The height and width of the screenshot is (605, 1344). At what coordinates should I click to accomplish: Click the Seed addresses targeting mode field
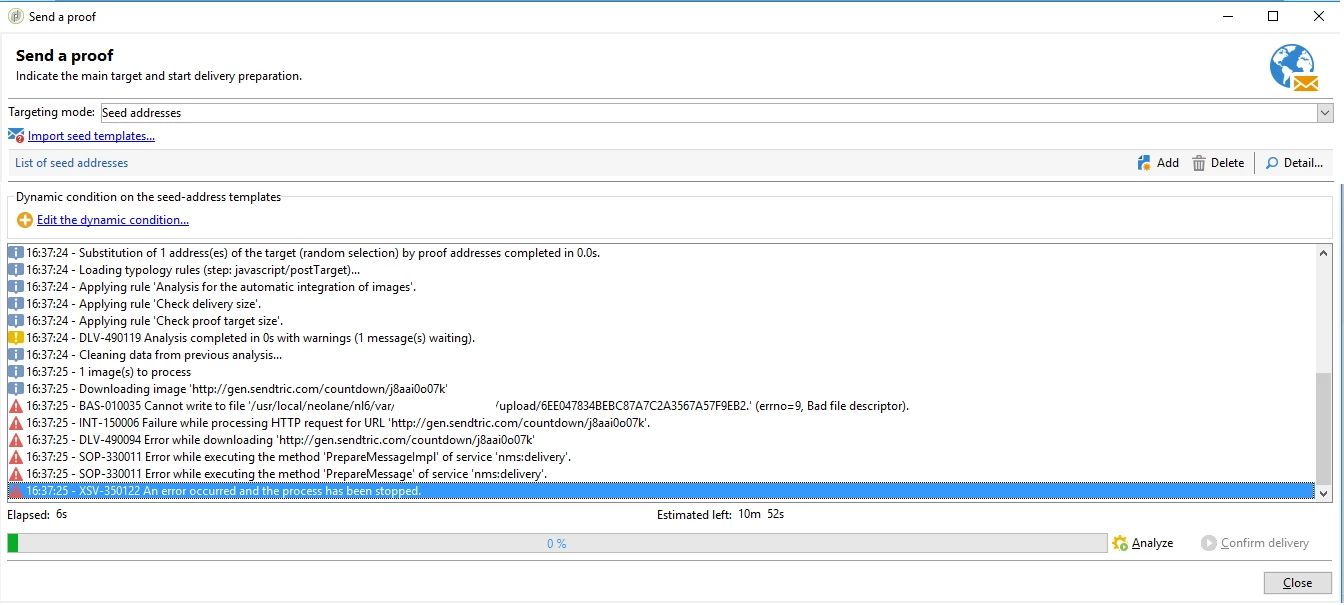coord(708,113)
